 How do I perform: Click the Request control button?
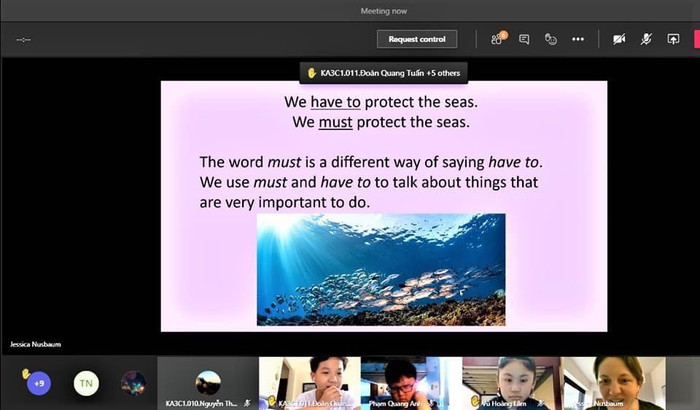tap(417, 39)
